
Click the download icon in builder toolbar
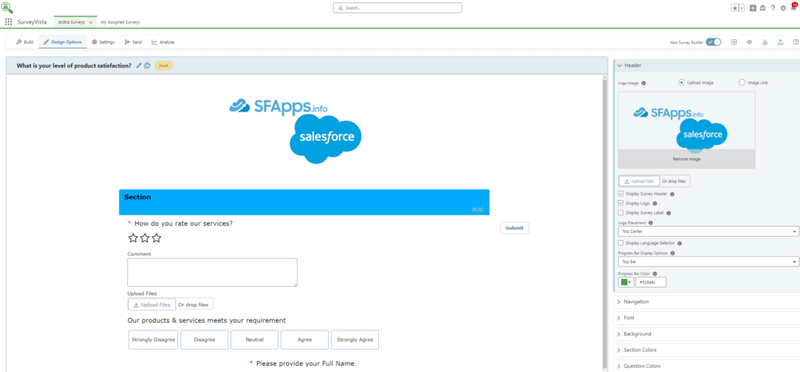point(765,42)
